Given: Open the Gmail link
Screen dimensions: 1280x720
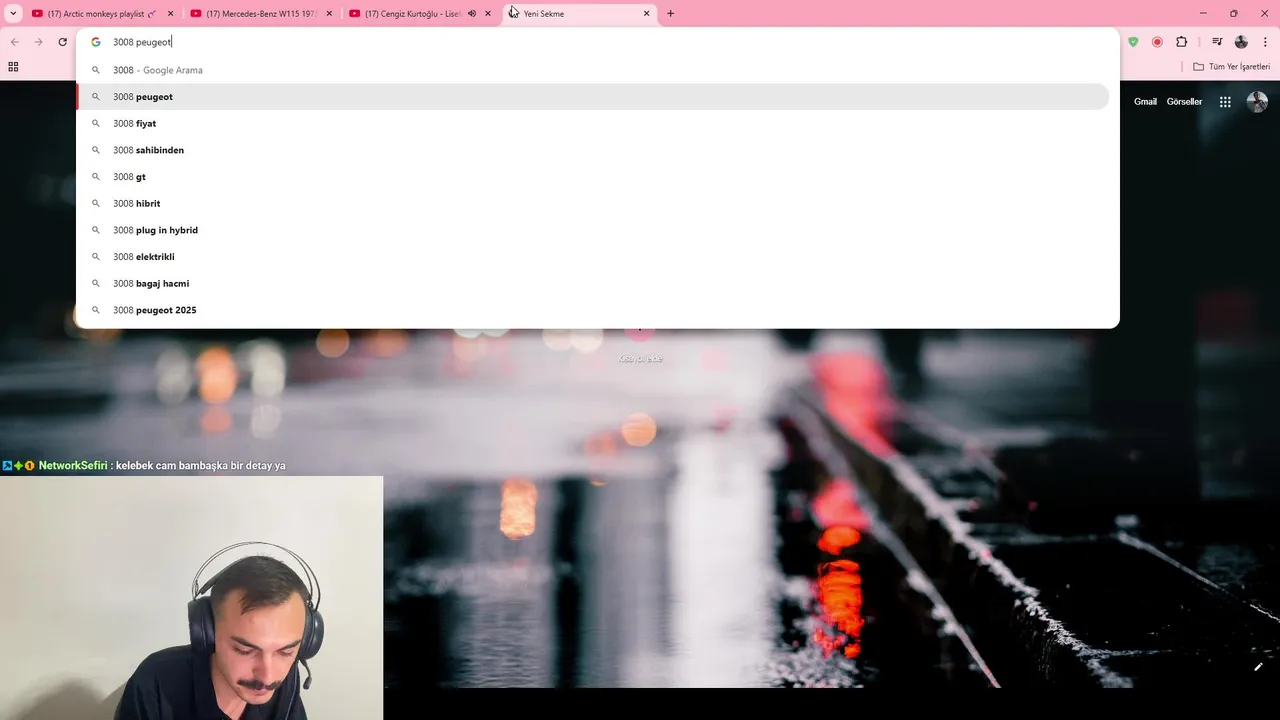Looking at the screenshot, I should tap(1145, 102).
